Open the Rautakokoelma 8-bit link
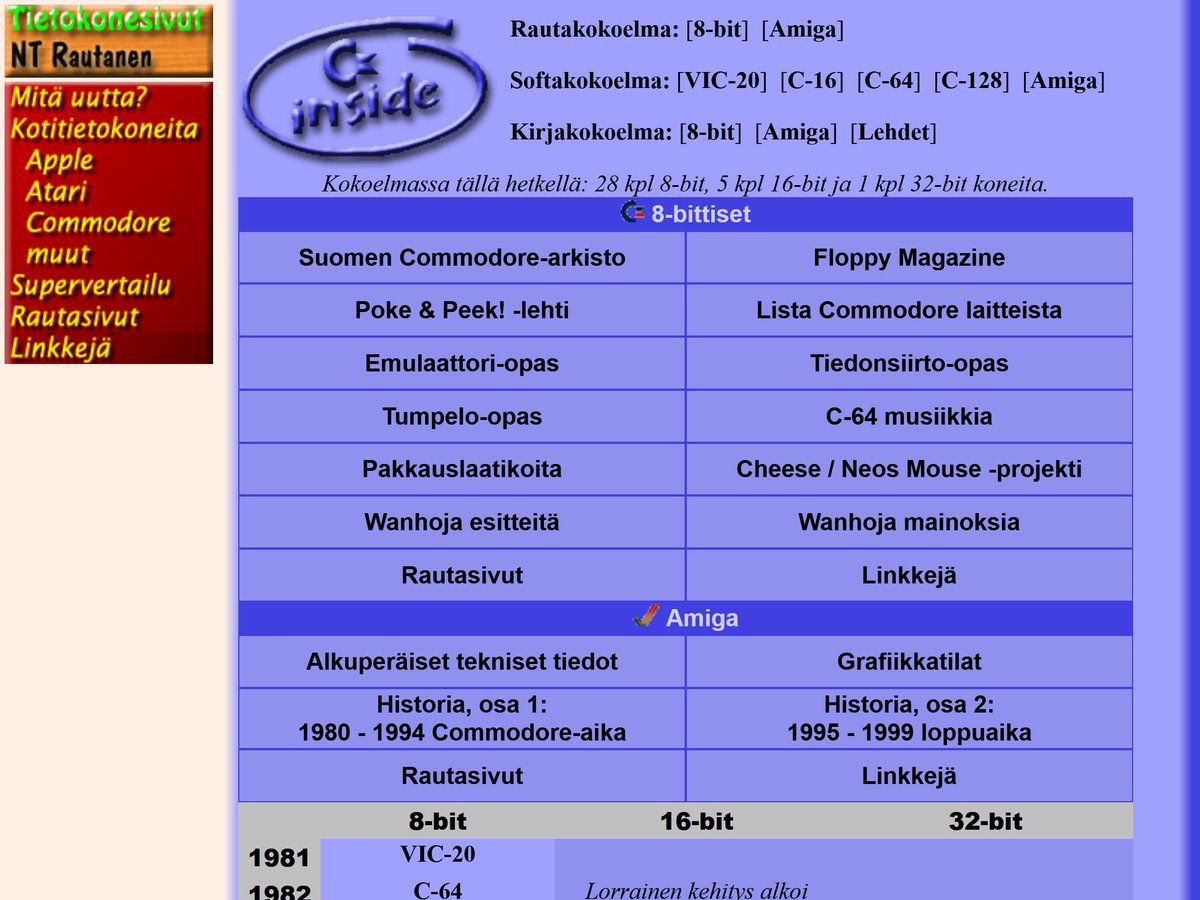The width and height of the screenshot is (1200, 900). (x=717, y=30)
